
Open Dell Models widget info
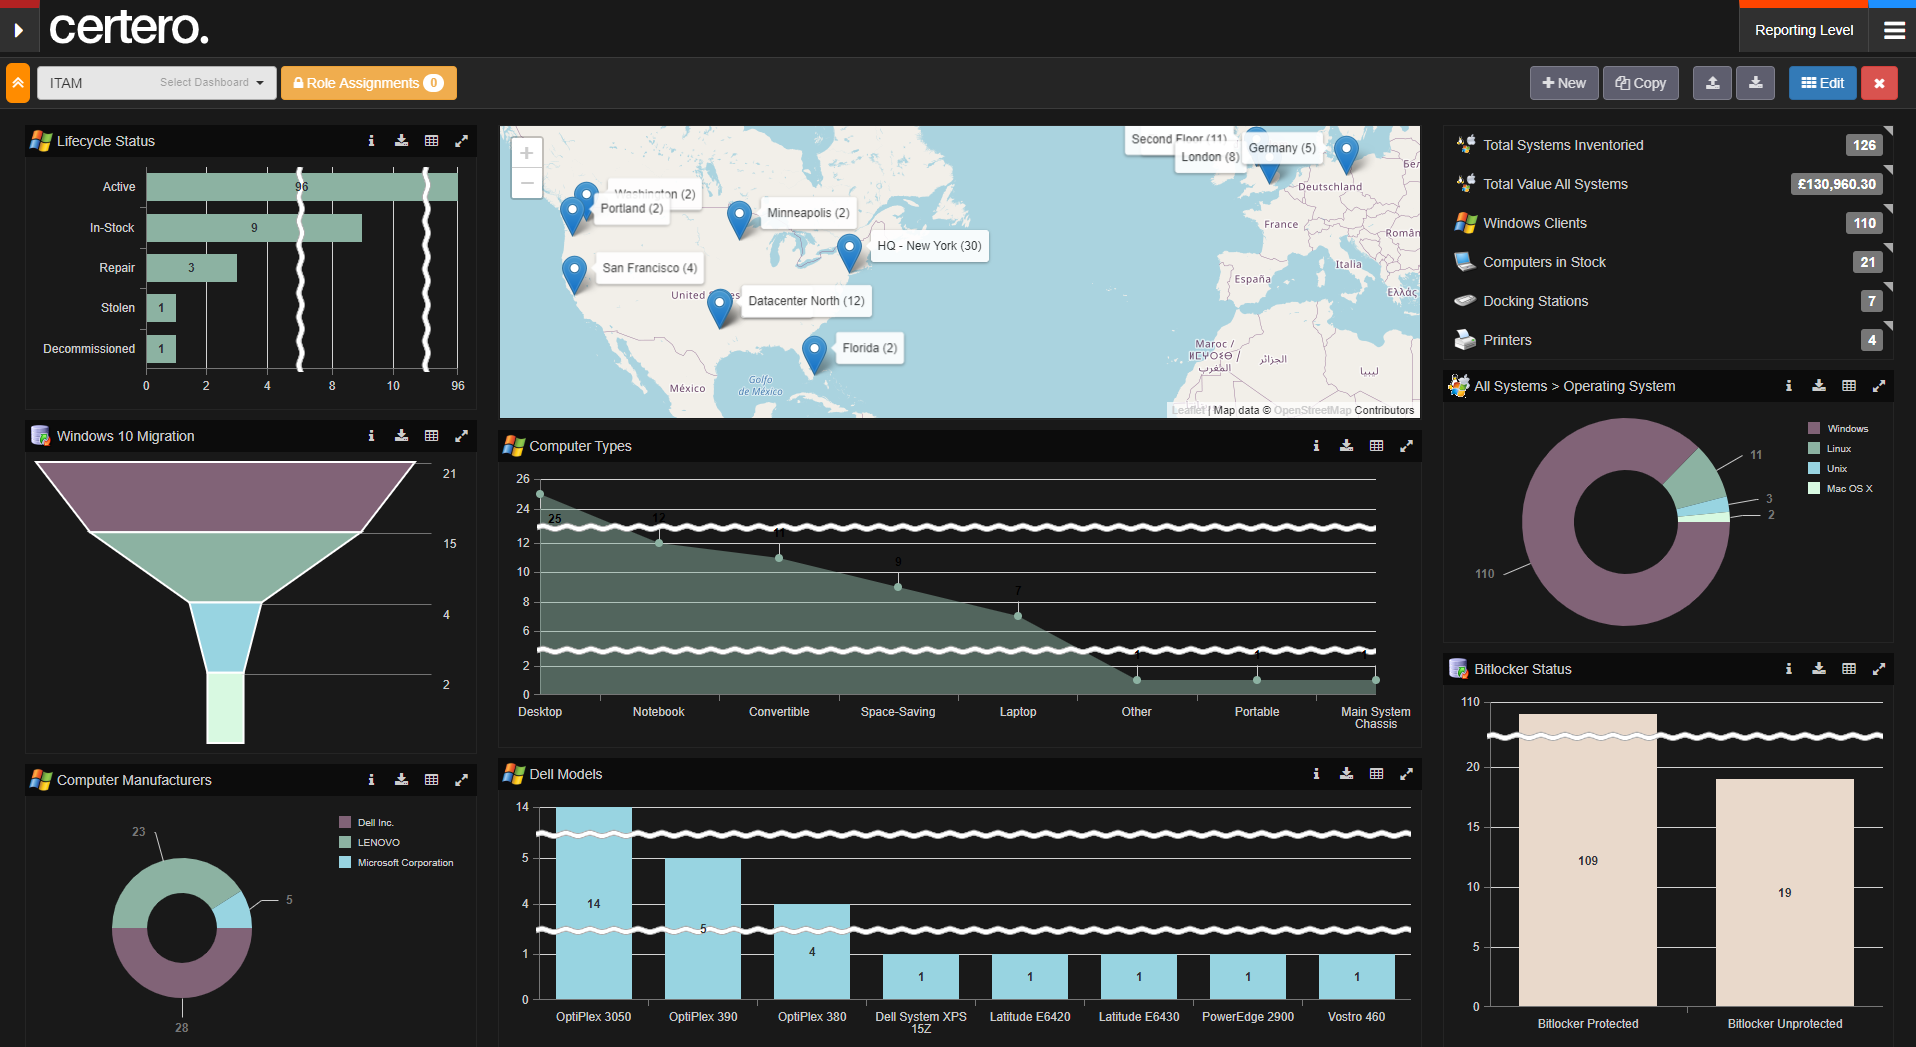1316,774
